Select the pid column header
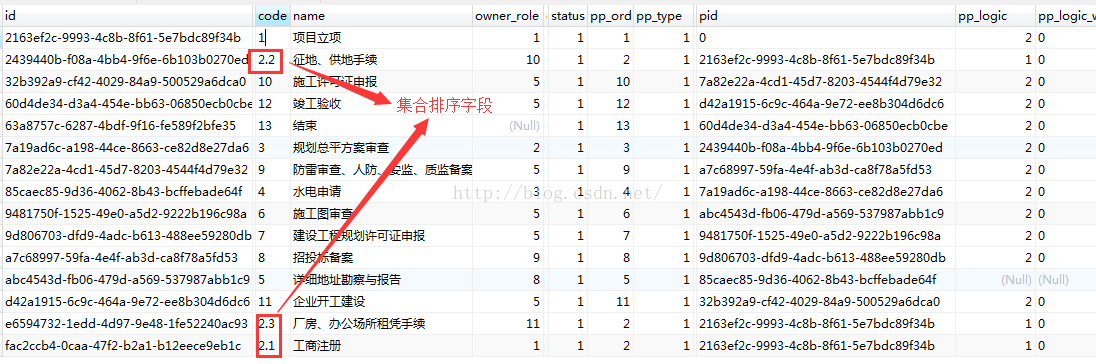 [825, 16]
